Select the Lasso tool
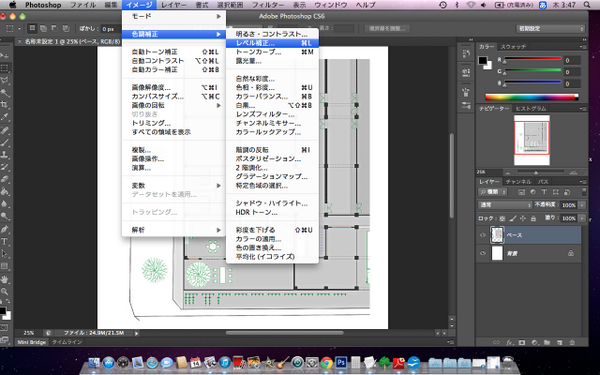This screenshot has height=375, width=600. [x=5, y=80]
